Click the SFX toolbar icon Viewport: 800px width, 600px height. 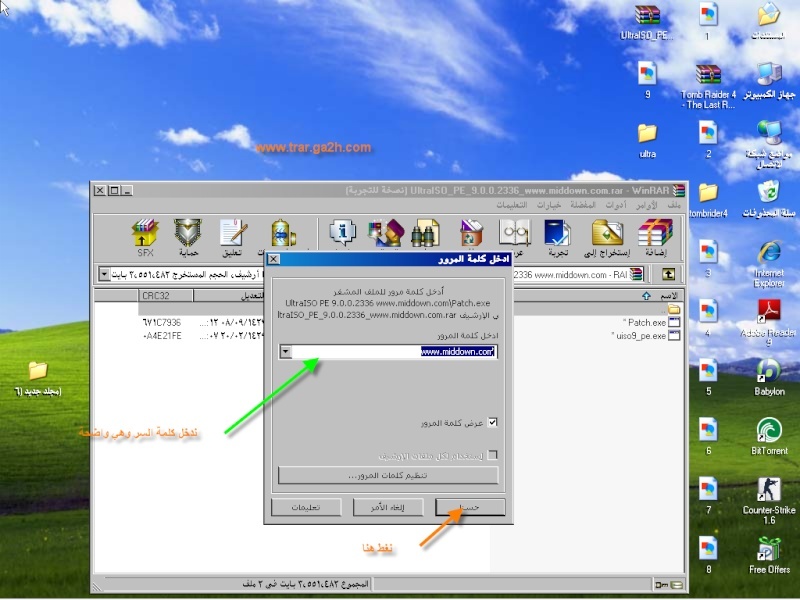click(145, 237)
